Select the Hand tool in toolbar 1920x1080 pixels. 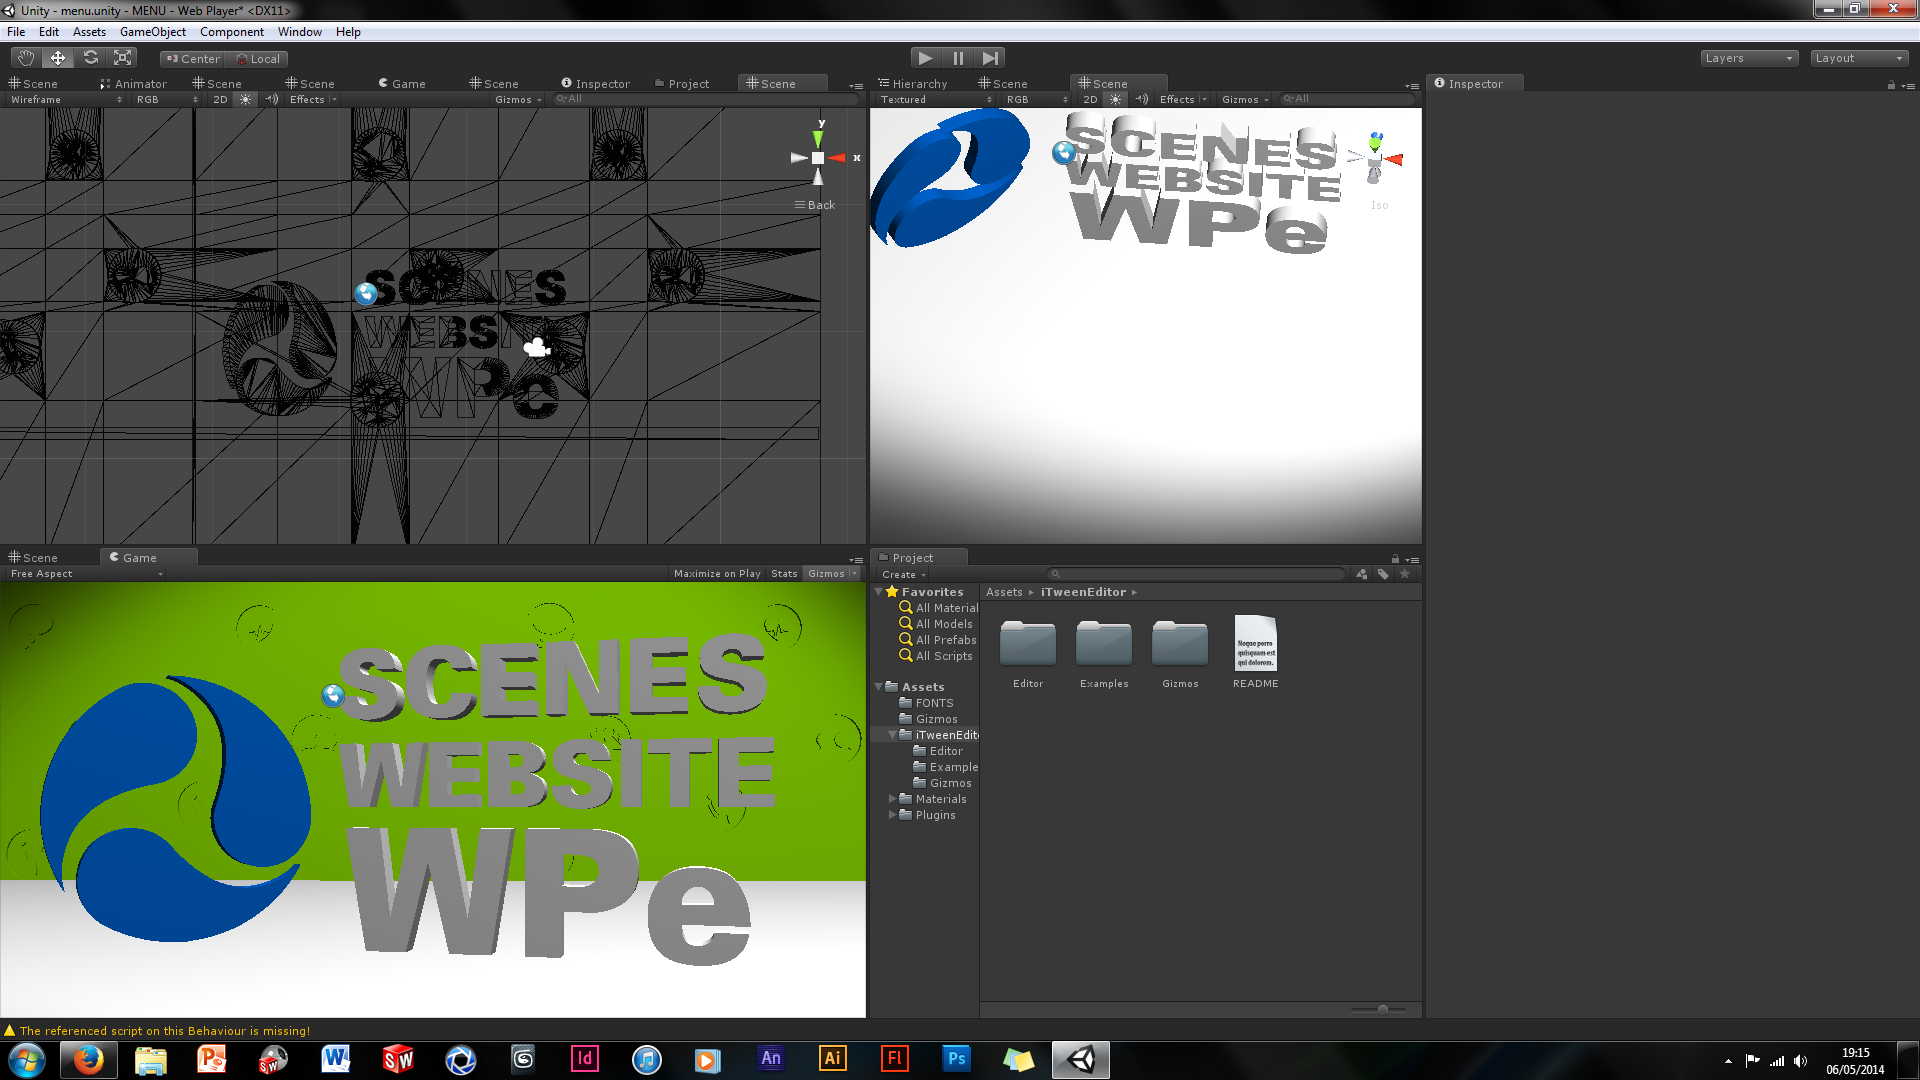coord(26,58)
